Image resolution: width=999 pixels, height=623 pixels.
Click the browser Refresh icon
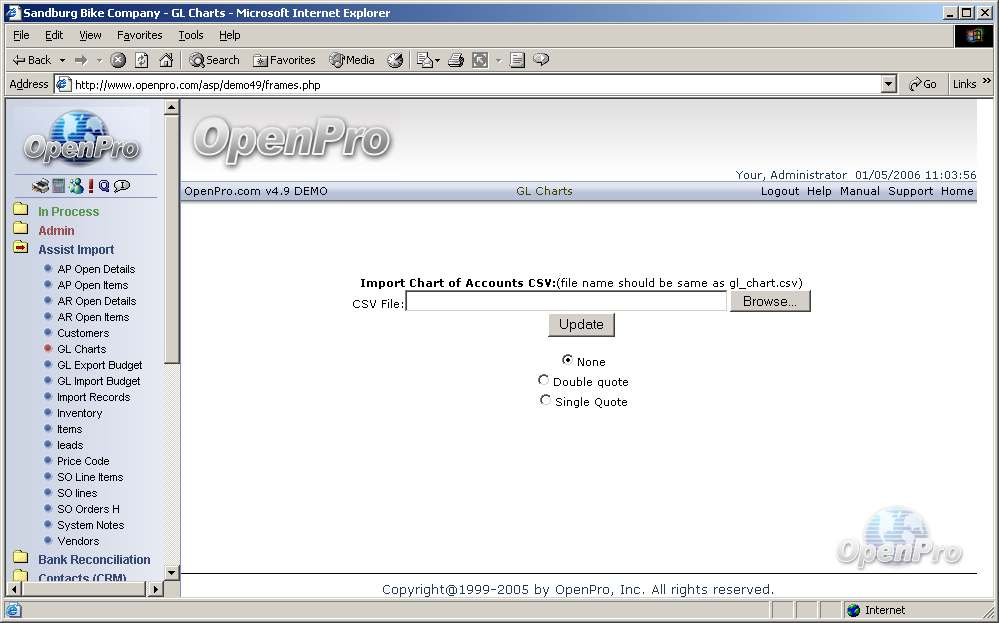pos(142,60)
